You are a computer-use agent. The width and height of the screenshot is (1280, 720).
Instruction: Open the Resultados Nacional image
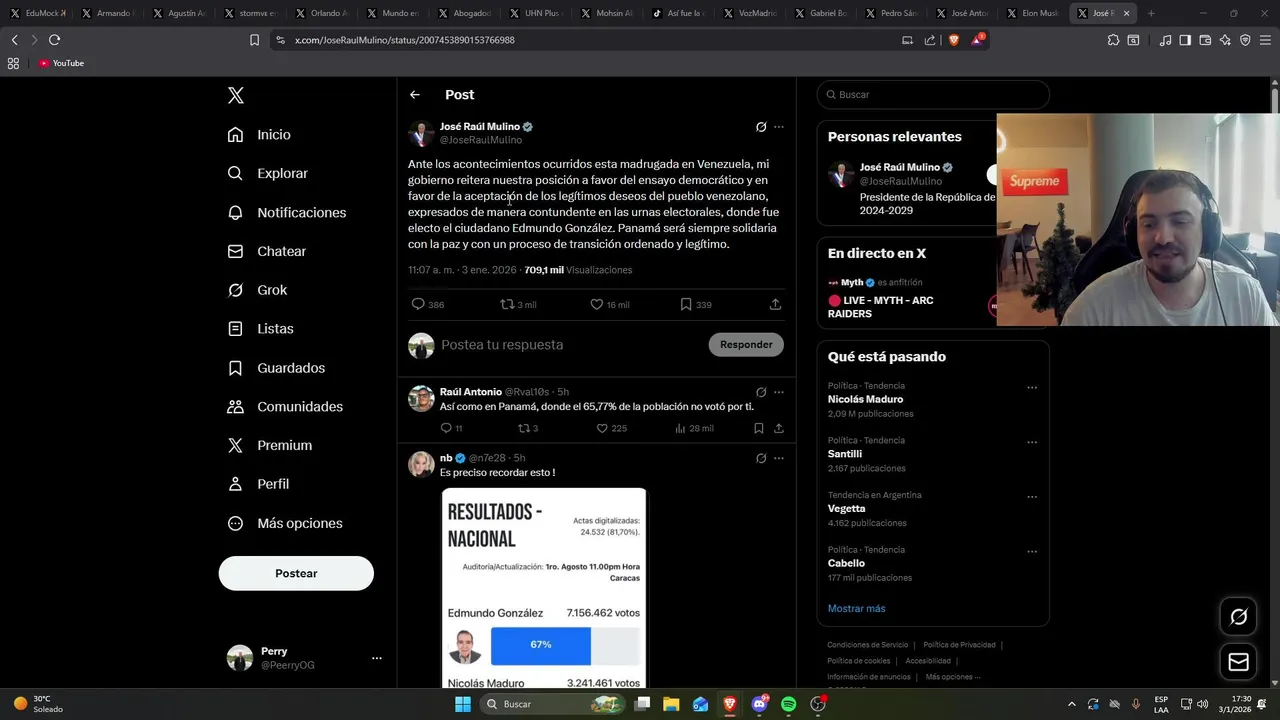[x=544, y=588]
